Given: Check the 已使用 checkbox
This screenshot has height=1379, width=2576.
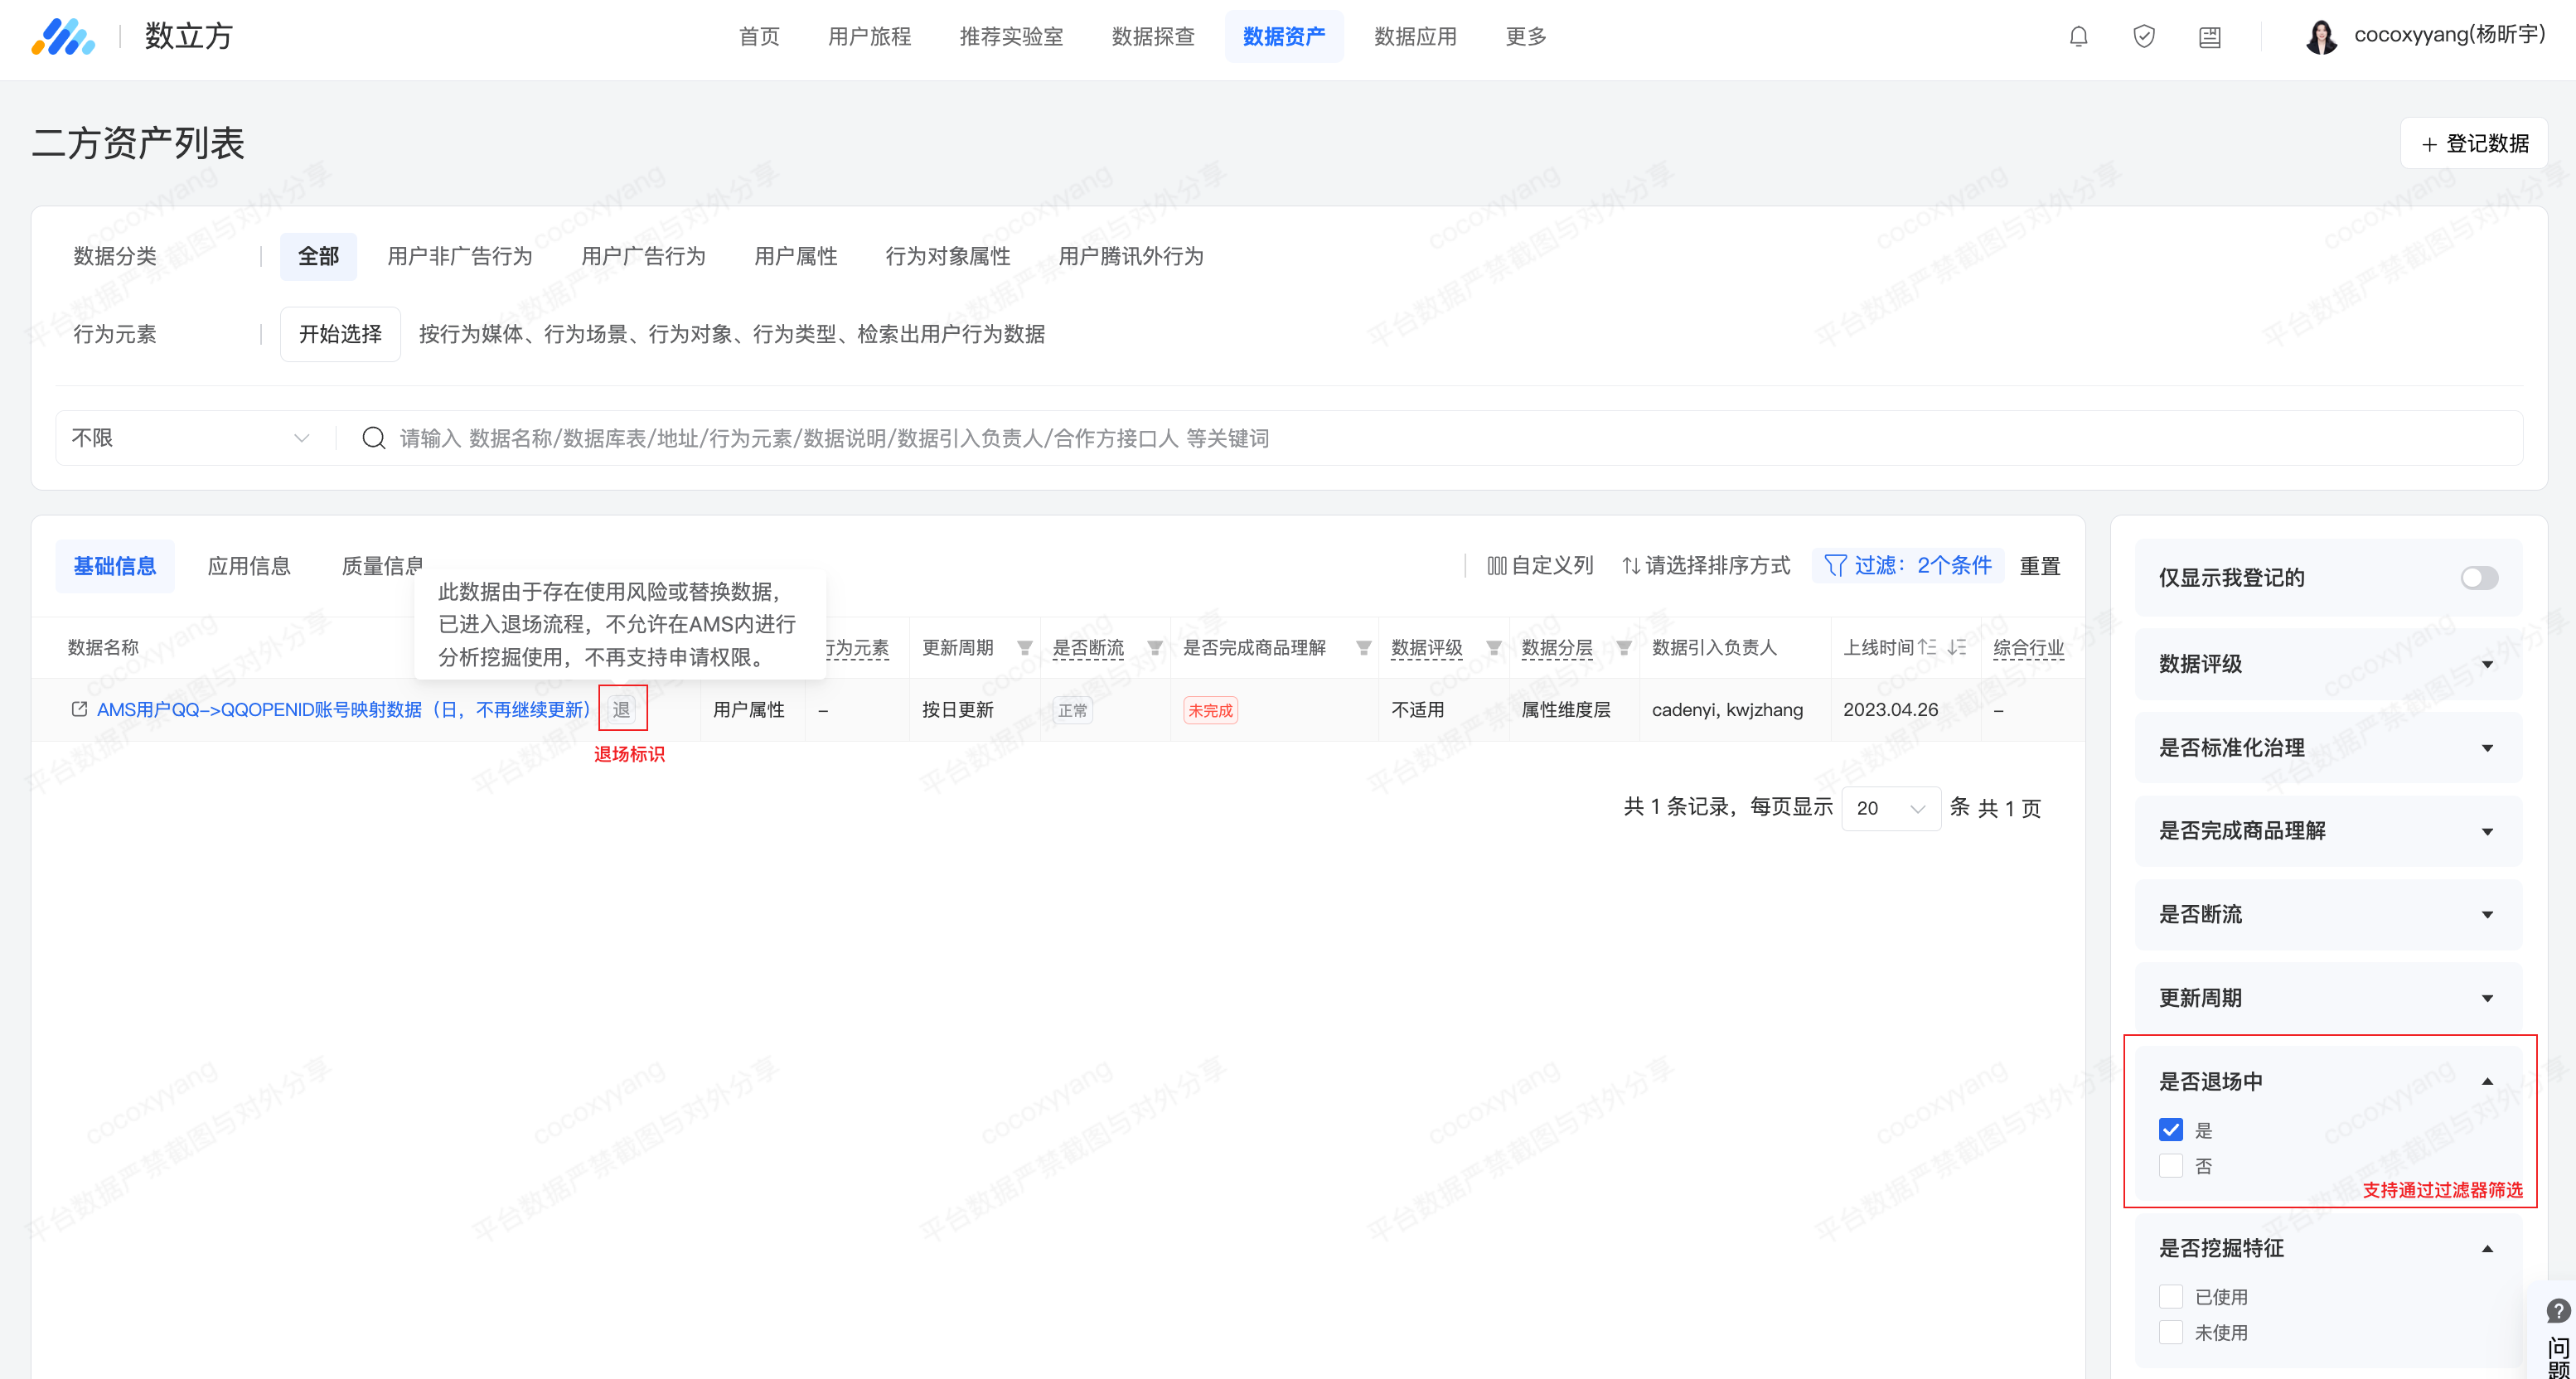Looking at the screenshot, I should [x=2170, y=1297].
